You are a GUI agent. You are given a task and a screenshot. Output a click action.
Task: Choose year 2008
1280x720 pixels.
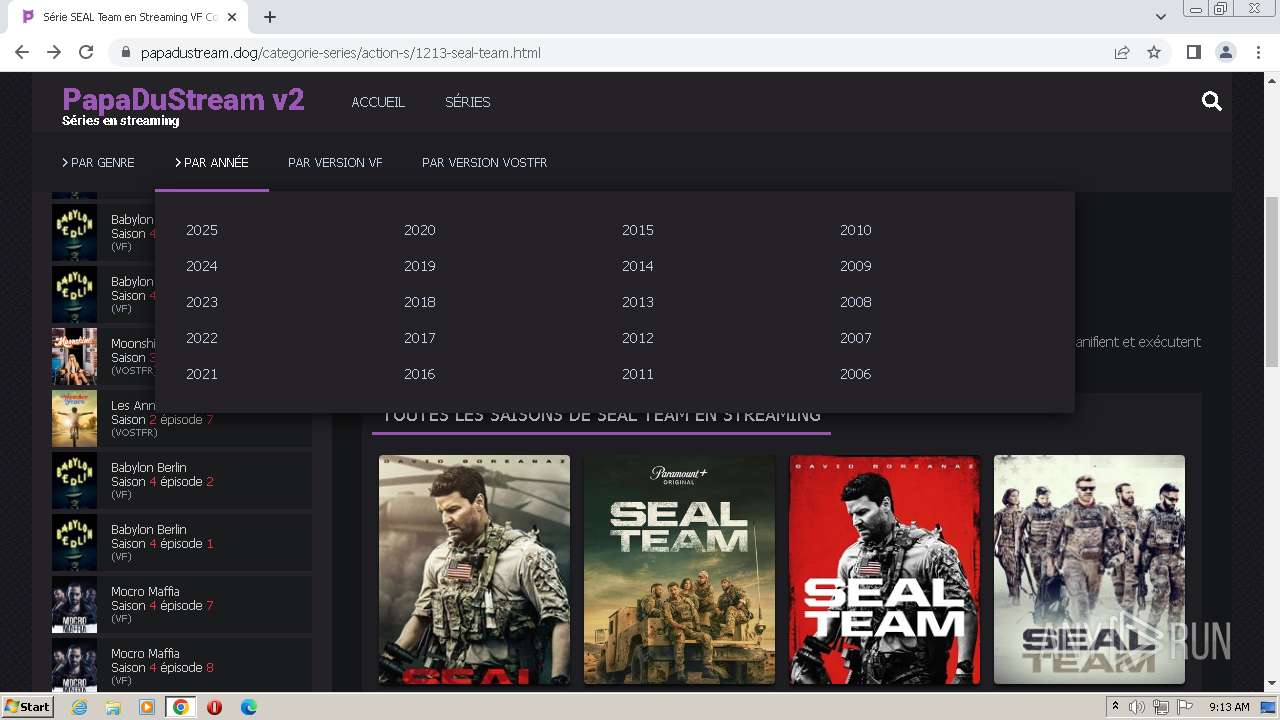856,302
